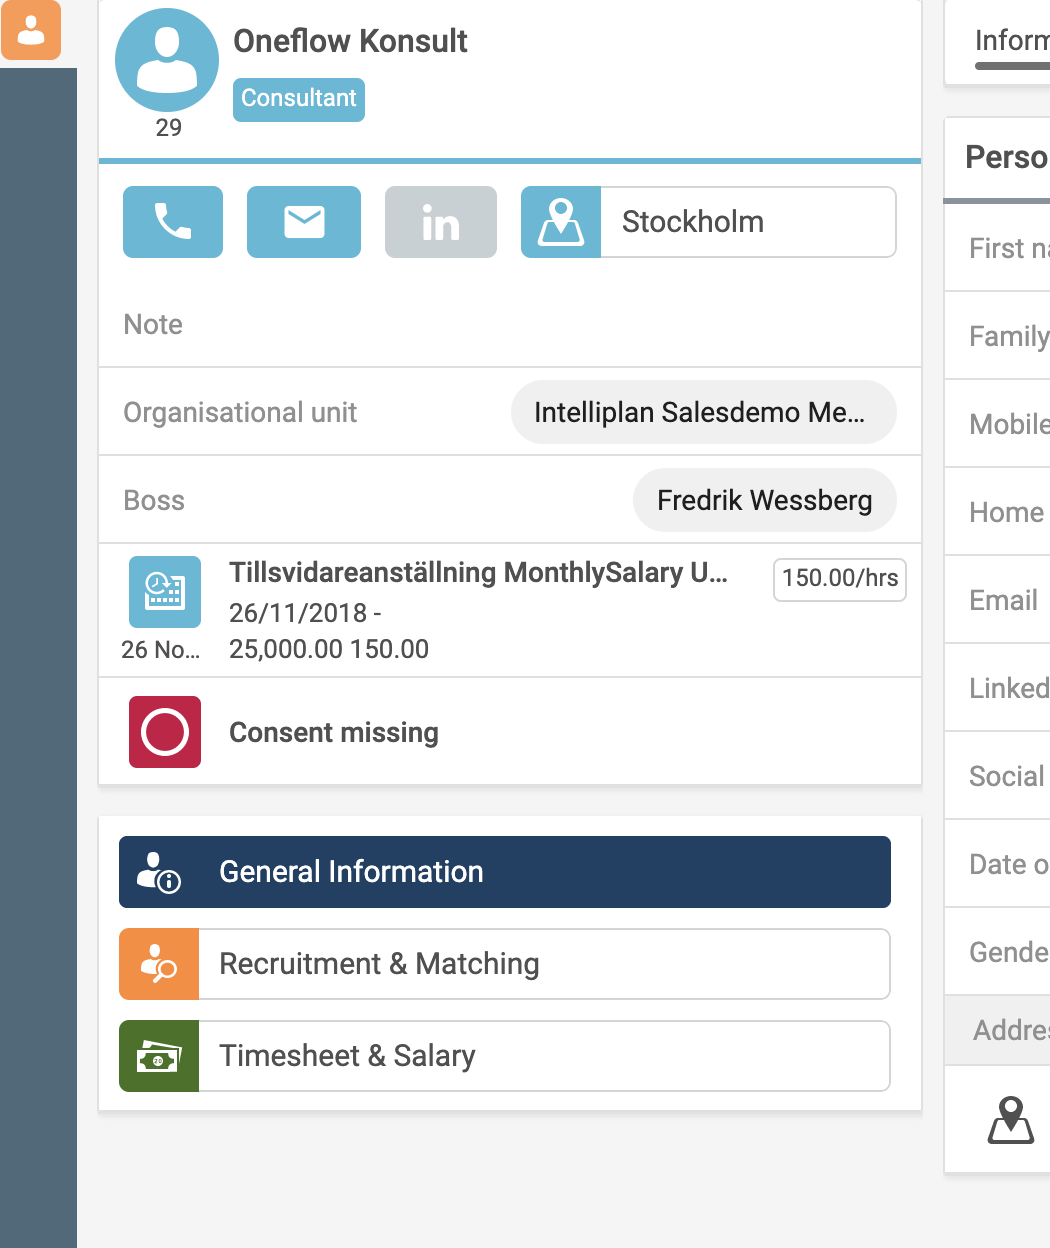Click the email envelope icon button
The width and height of the screenshot is (1050, 1248).
pos(304,222)
